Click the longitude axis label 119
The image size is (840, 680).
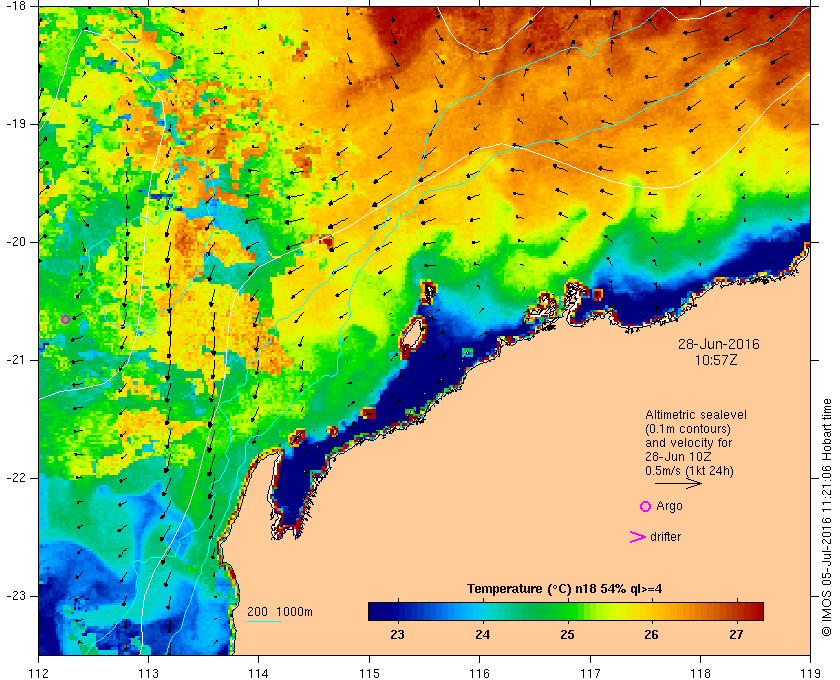click(x=810, y=673)
